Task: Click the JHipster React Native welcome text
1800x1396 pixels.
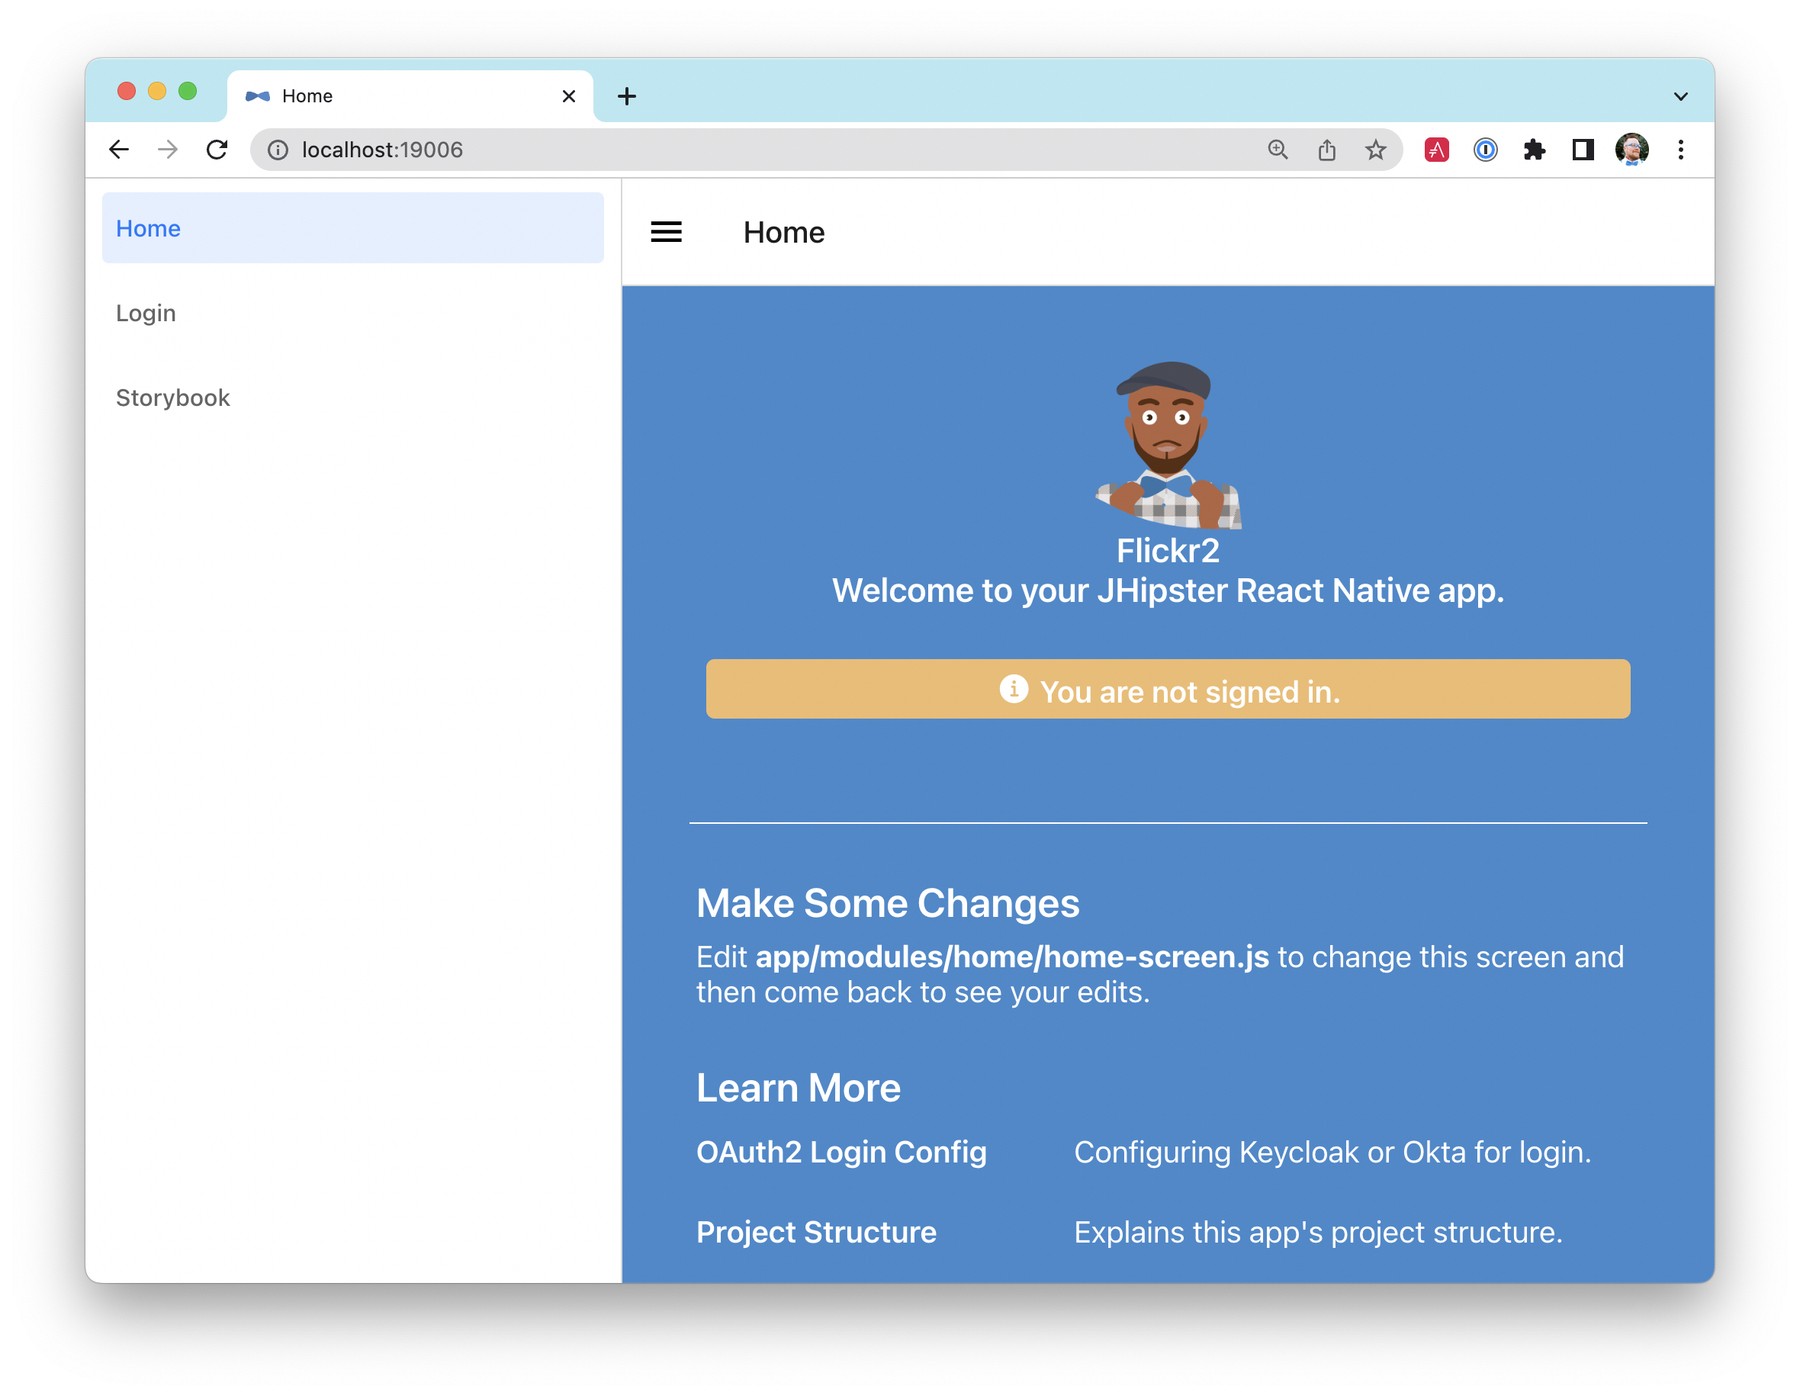Action: click(1168, 591)
